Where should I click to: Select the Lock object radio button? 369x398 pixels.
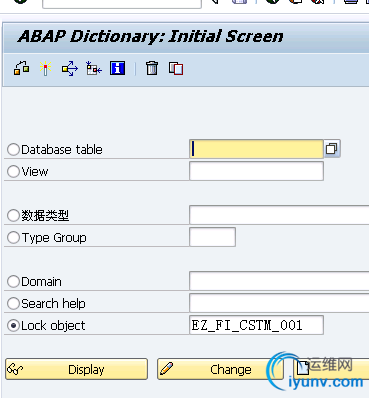pos(13,325)
